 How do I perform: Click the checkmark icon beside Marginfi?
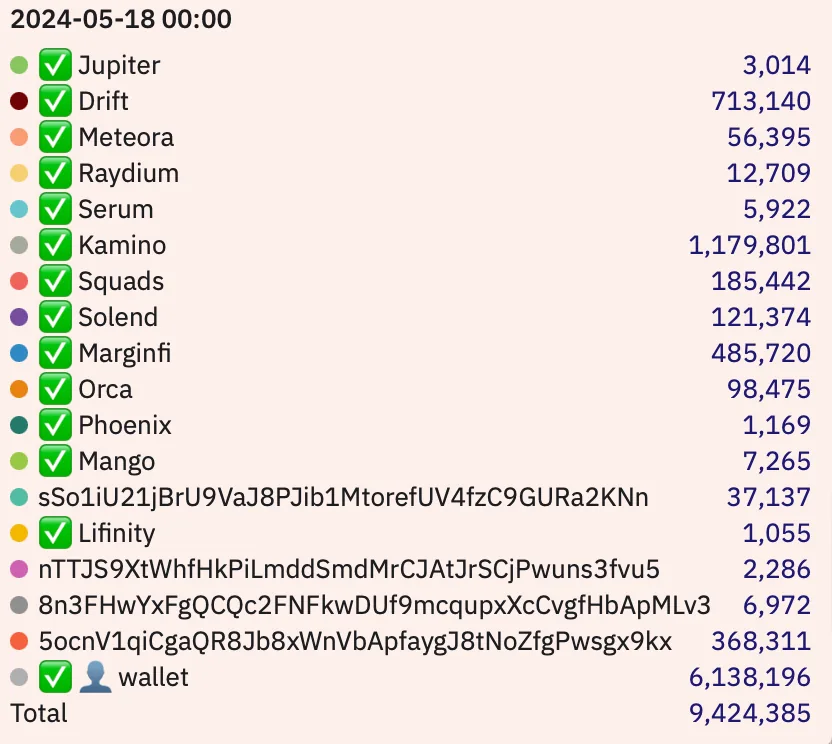[55, 353]
